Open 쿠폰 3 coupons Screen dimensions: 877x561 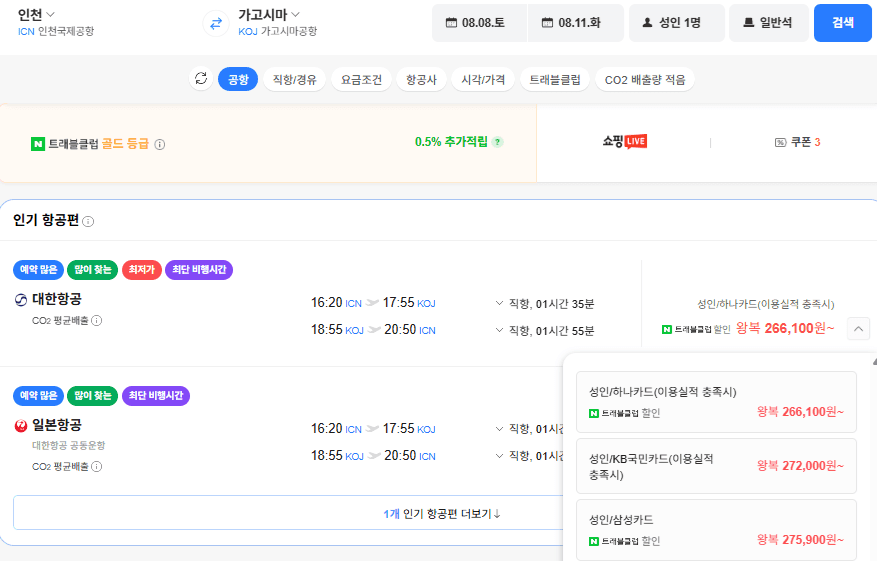[x=798, y=142]
